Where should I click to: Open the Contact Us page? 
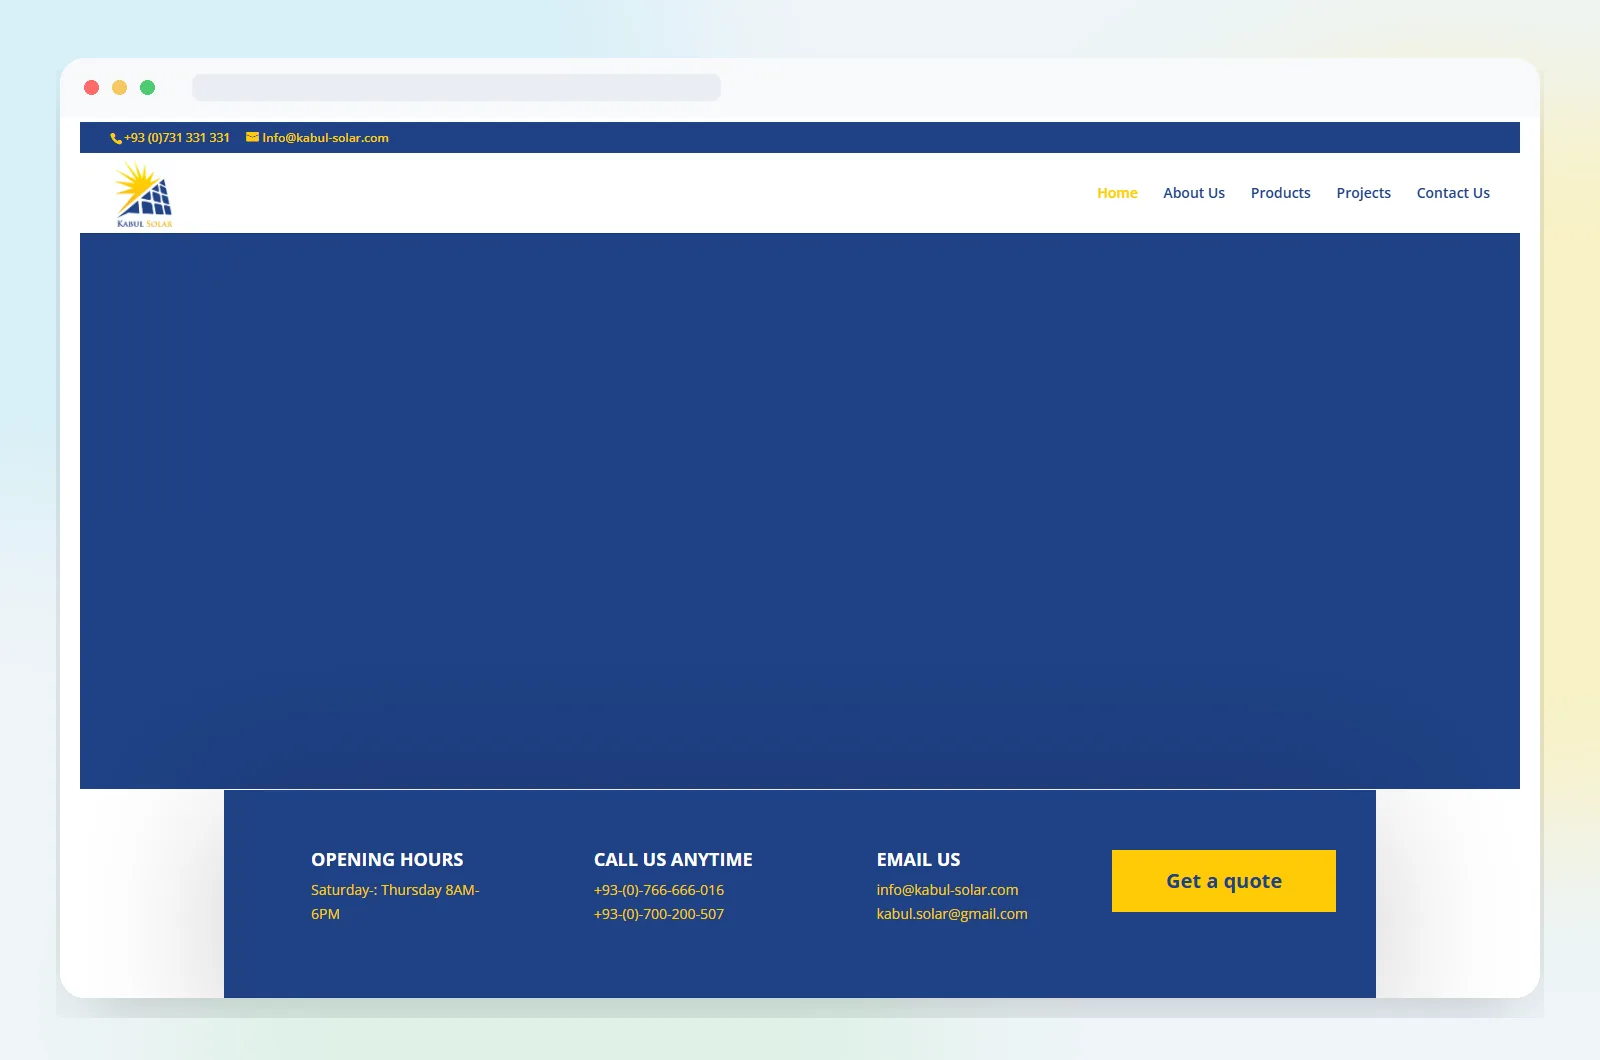(x=1453, y=193)
